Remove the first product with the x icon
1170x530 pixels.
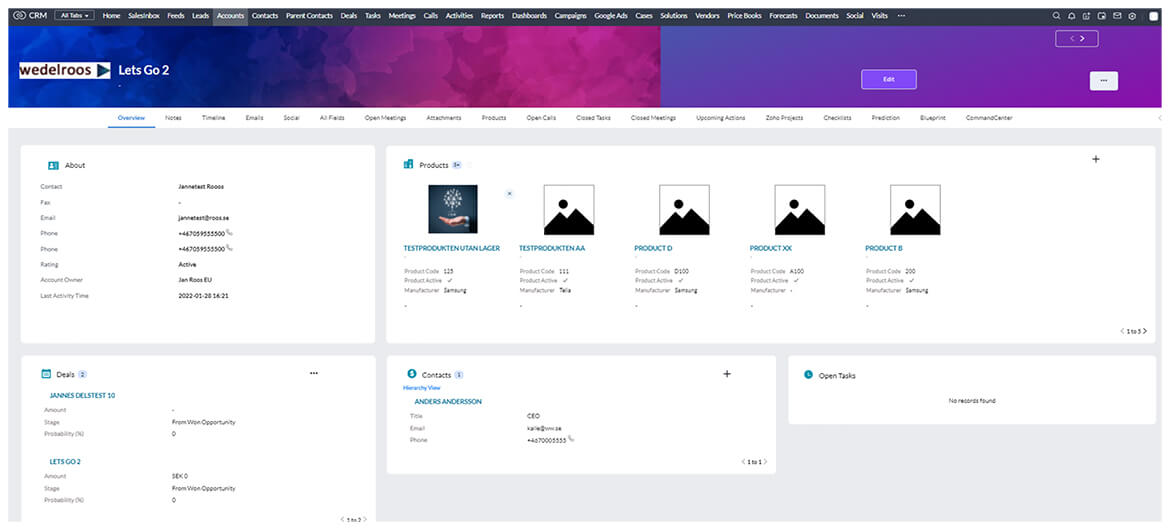(x=509, y=193)
